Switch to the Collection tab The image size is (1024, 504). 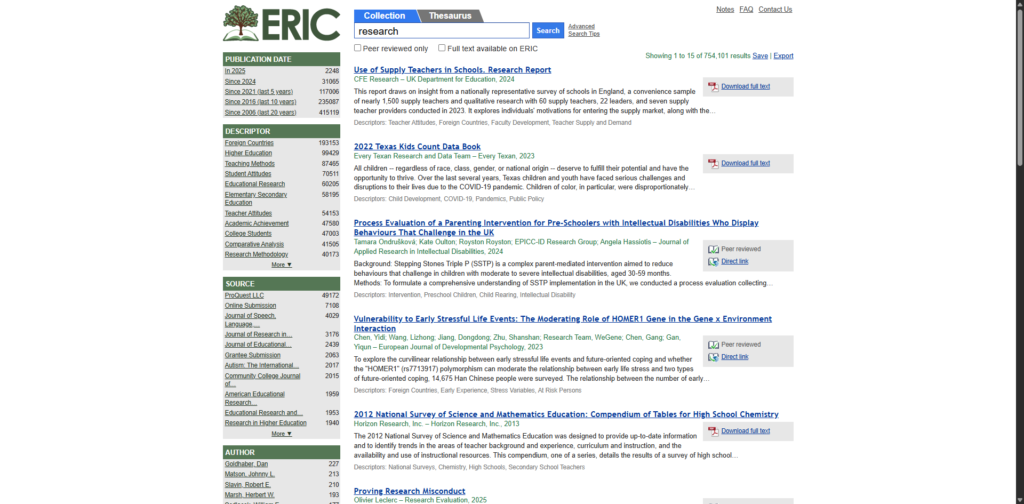click(385, 16)
